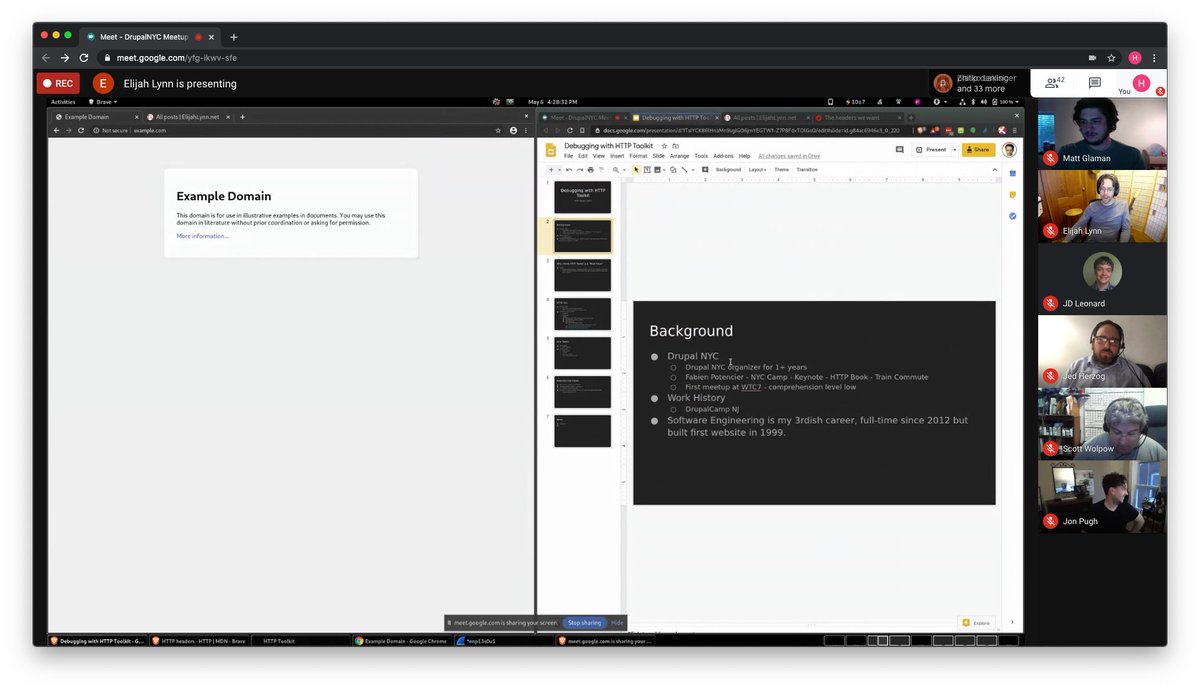
Task: Click the Explore button in Slides
Action: coord(976,623)
